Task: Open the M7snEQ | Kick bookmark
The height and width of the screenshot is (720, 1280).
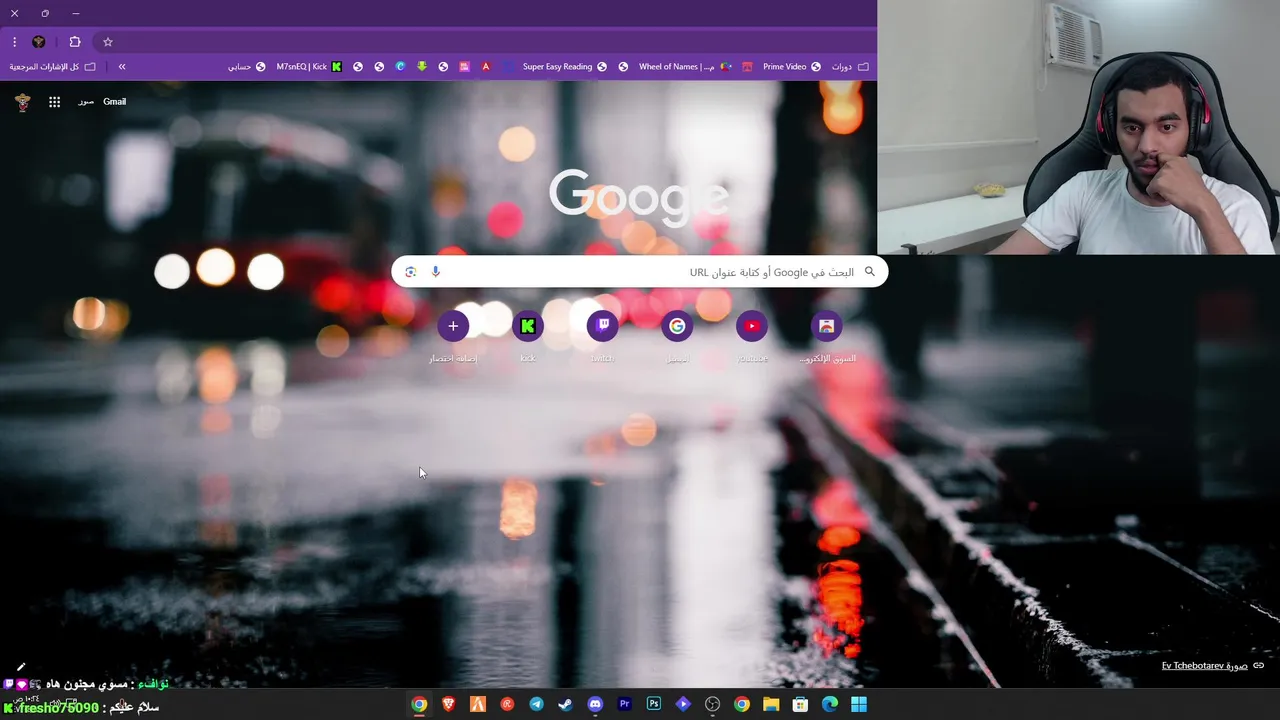Action: tap(309, 67)
